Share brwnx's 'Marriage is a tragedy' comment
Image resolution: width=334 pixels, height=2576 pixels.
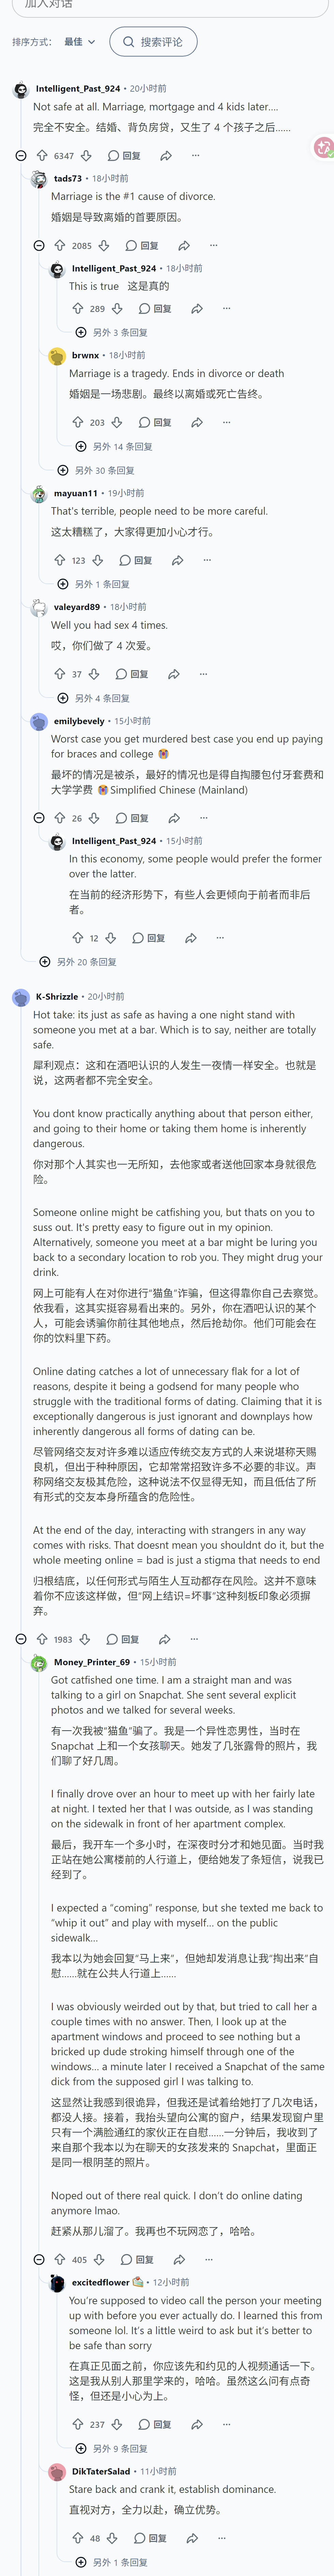tap(197, 422)
